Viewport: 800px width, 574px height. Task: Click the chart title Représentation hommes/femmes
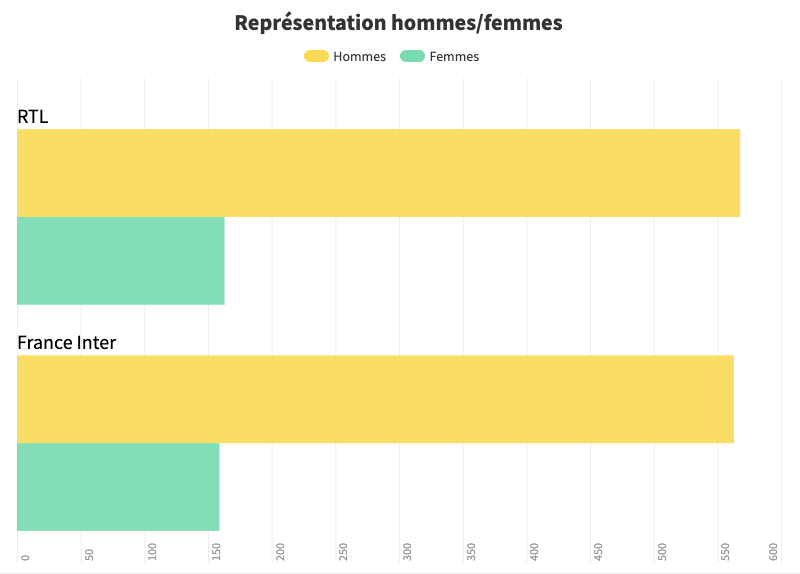(398, 23)
